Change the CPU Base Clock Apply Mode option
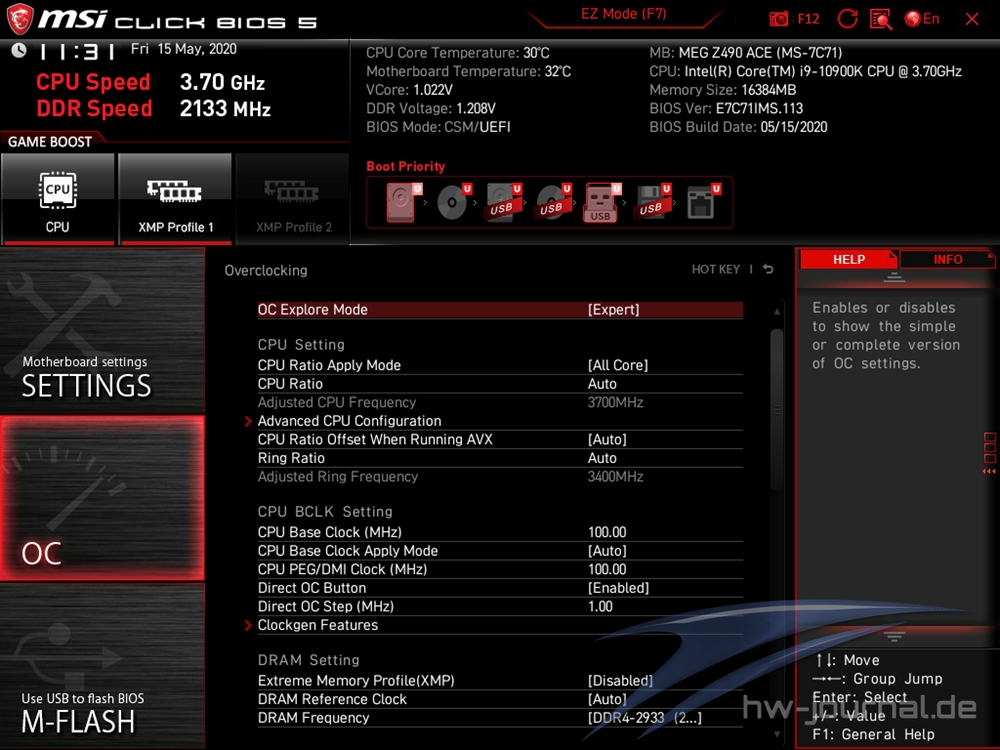Screen dimensions: 1000x750 (500, 550)
